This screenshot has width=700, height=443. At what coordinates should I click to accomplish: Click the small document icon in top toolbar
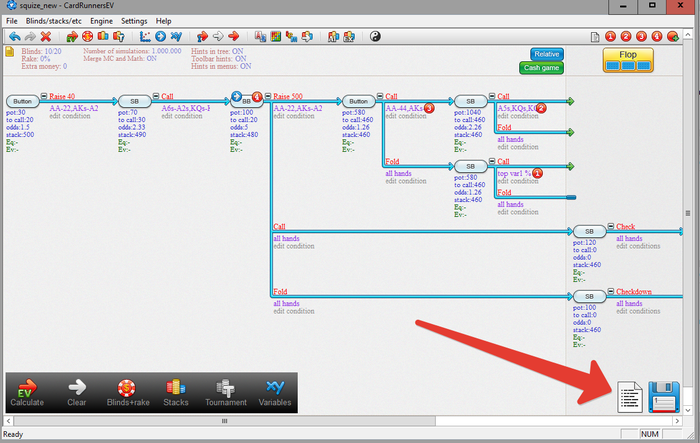pyautogui.click(x=595, y=37)
